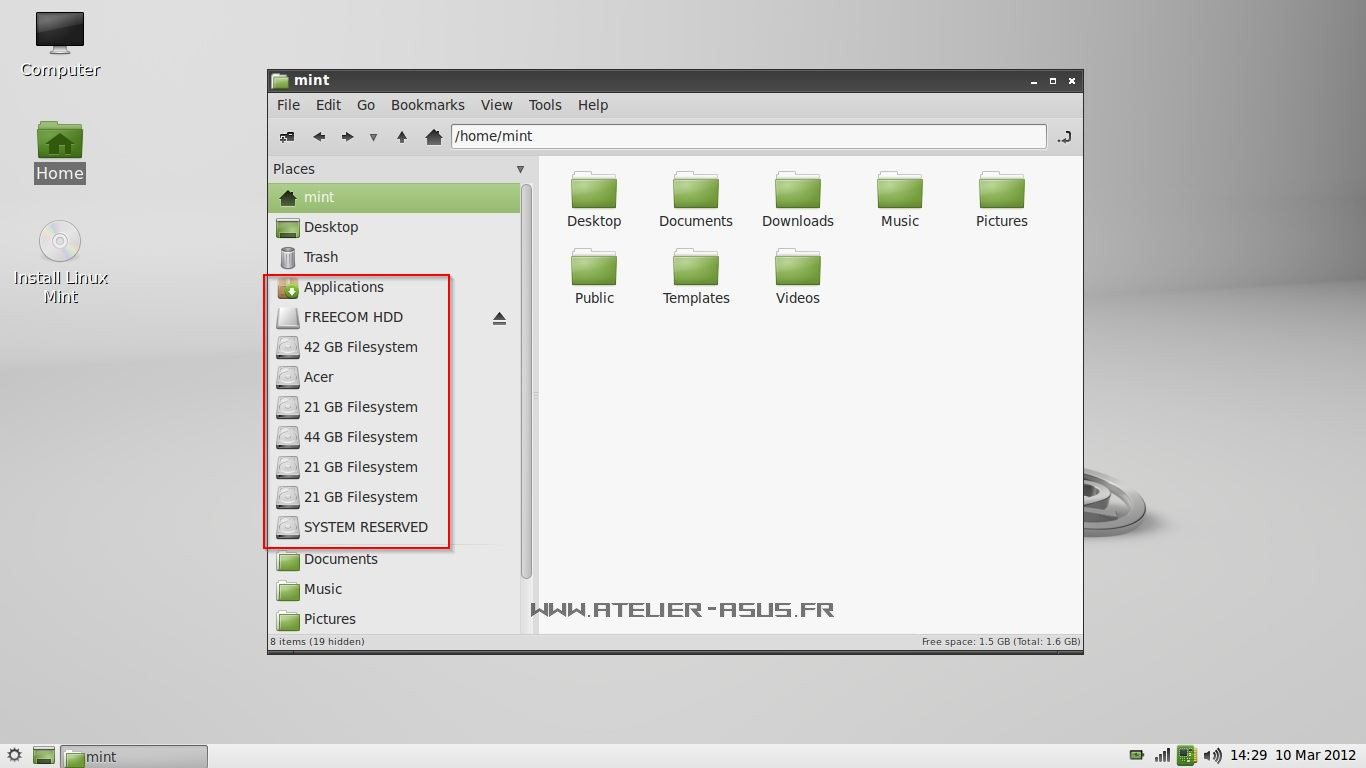Screen dimensions: 1366x768
Task: Open the File menu
Action: pos(288,105)
